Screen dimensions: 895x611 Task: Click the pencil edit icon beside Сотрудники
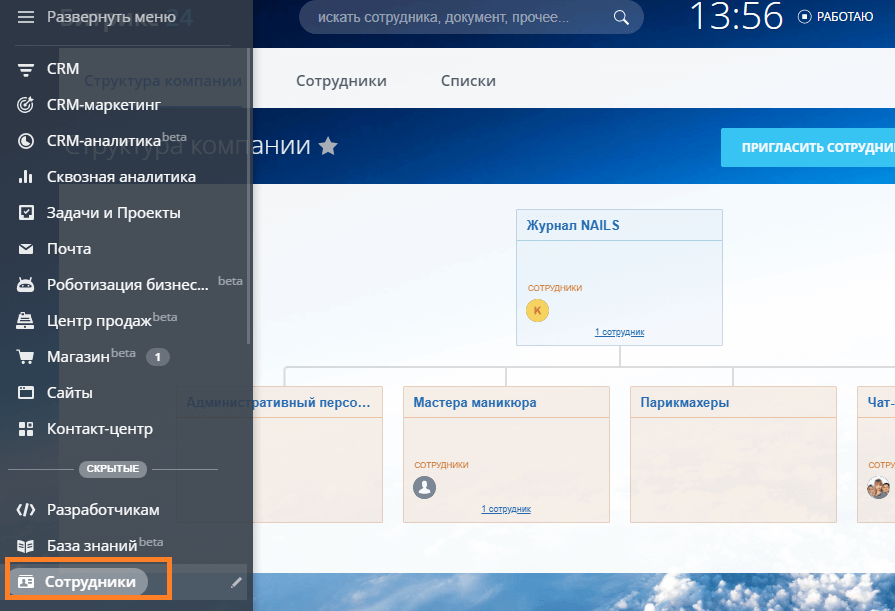(236, 582)
